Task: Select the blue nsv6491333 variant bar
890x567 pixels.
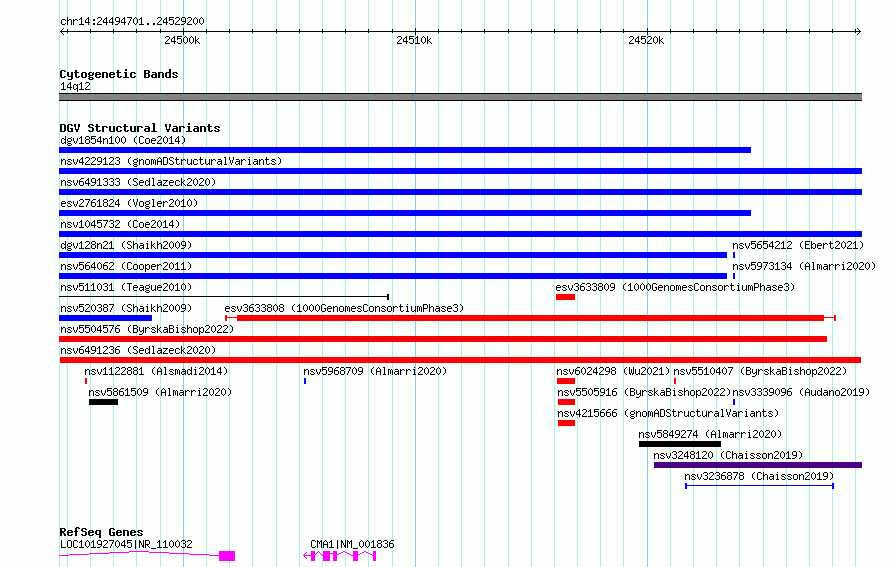Action: point(460,192)
